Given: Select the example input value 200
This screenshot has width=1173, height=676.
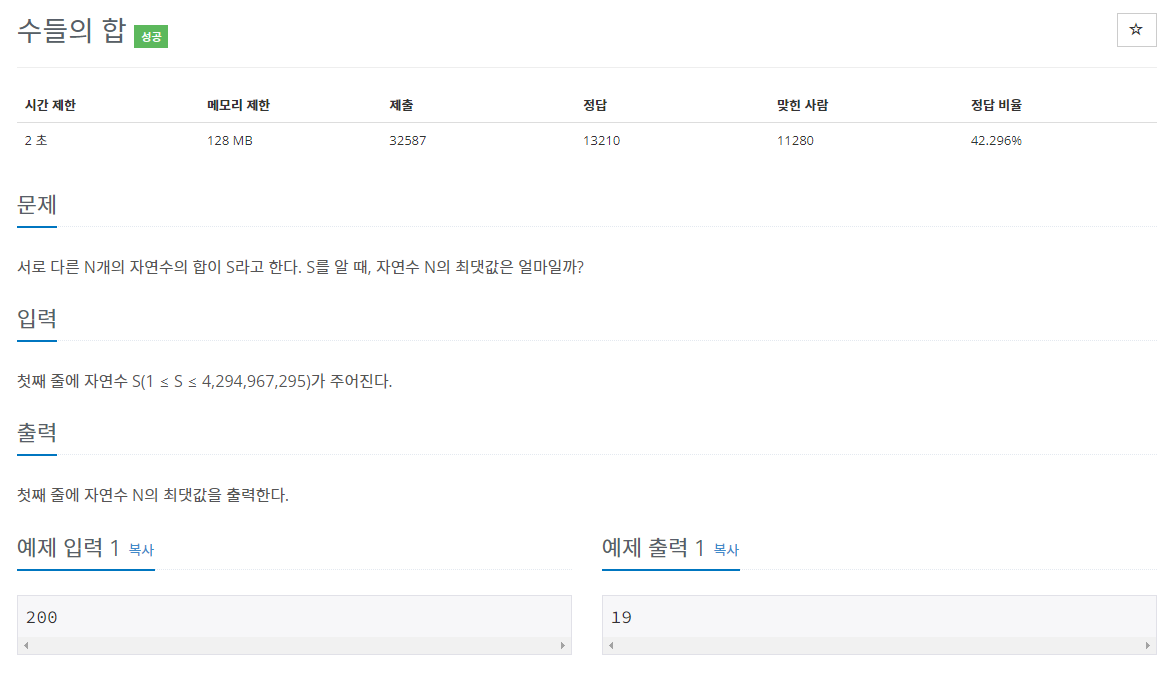Looking at the screenshot, I should 42,618.
